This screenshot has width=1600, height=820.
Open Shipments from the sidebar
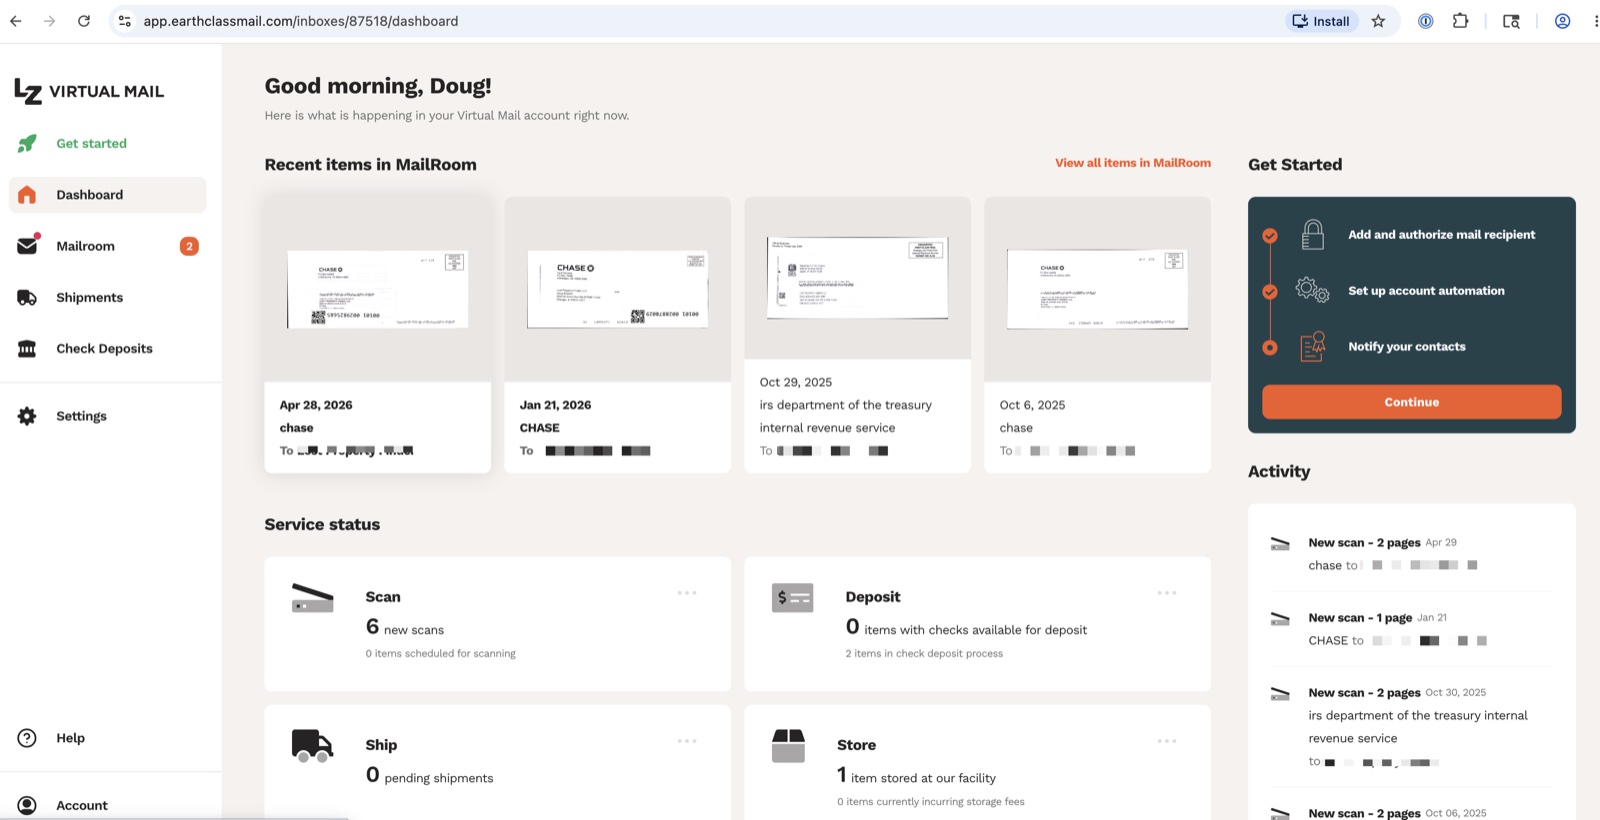pyautogui.click(x=107, y=298)
